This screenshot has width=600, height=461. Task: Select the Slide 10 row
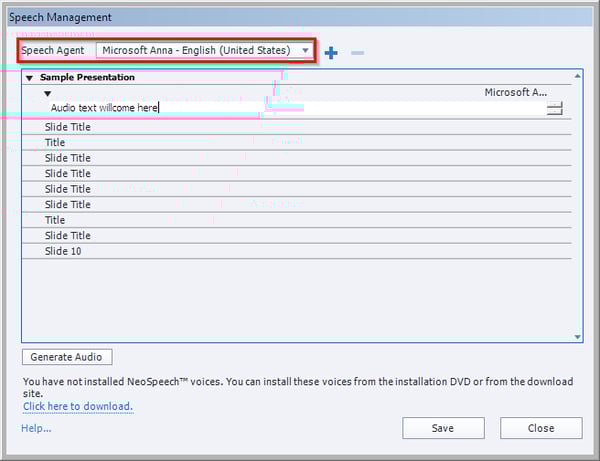pyautogui.click(x=297, y=251)
